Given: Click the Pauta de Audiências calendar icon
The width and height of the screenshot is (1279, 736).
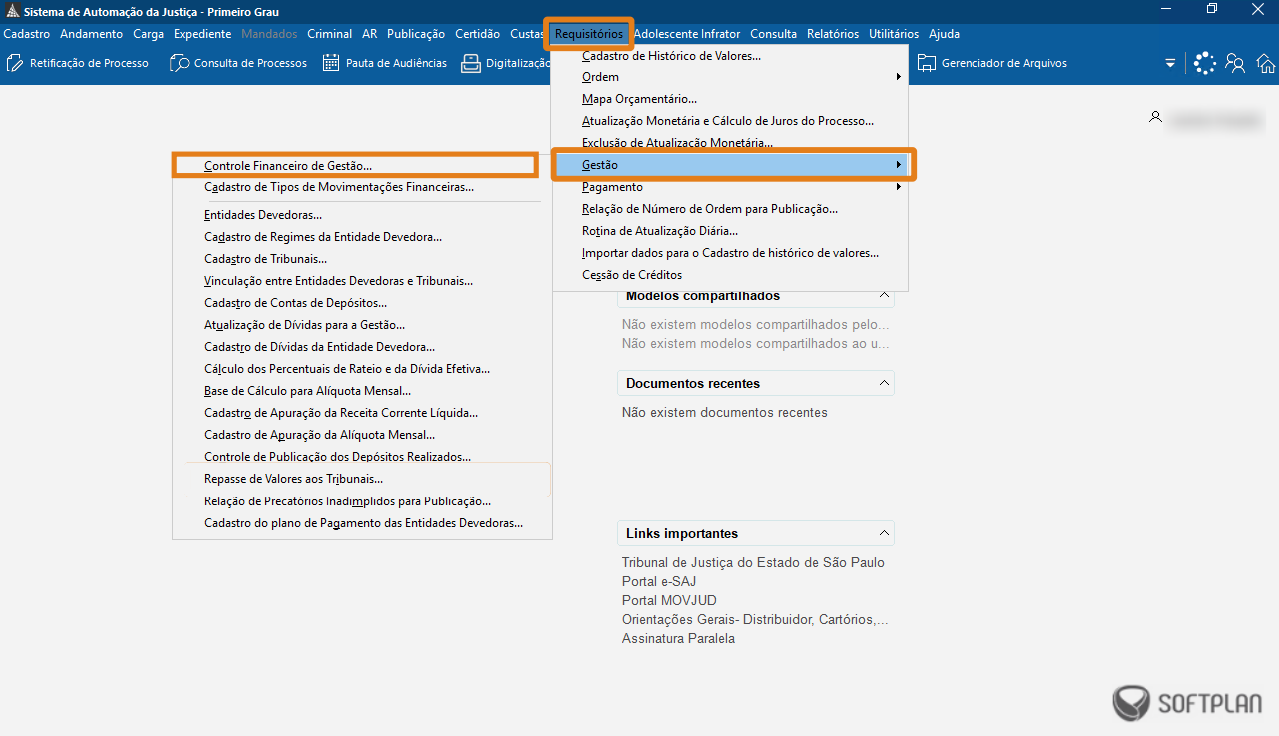Looking at the screenshot, I should click(331, 63).
